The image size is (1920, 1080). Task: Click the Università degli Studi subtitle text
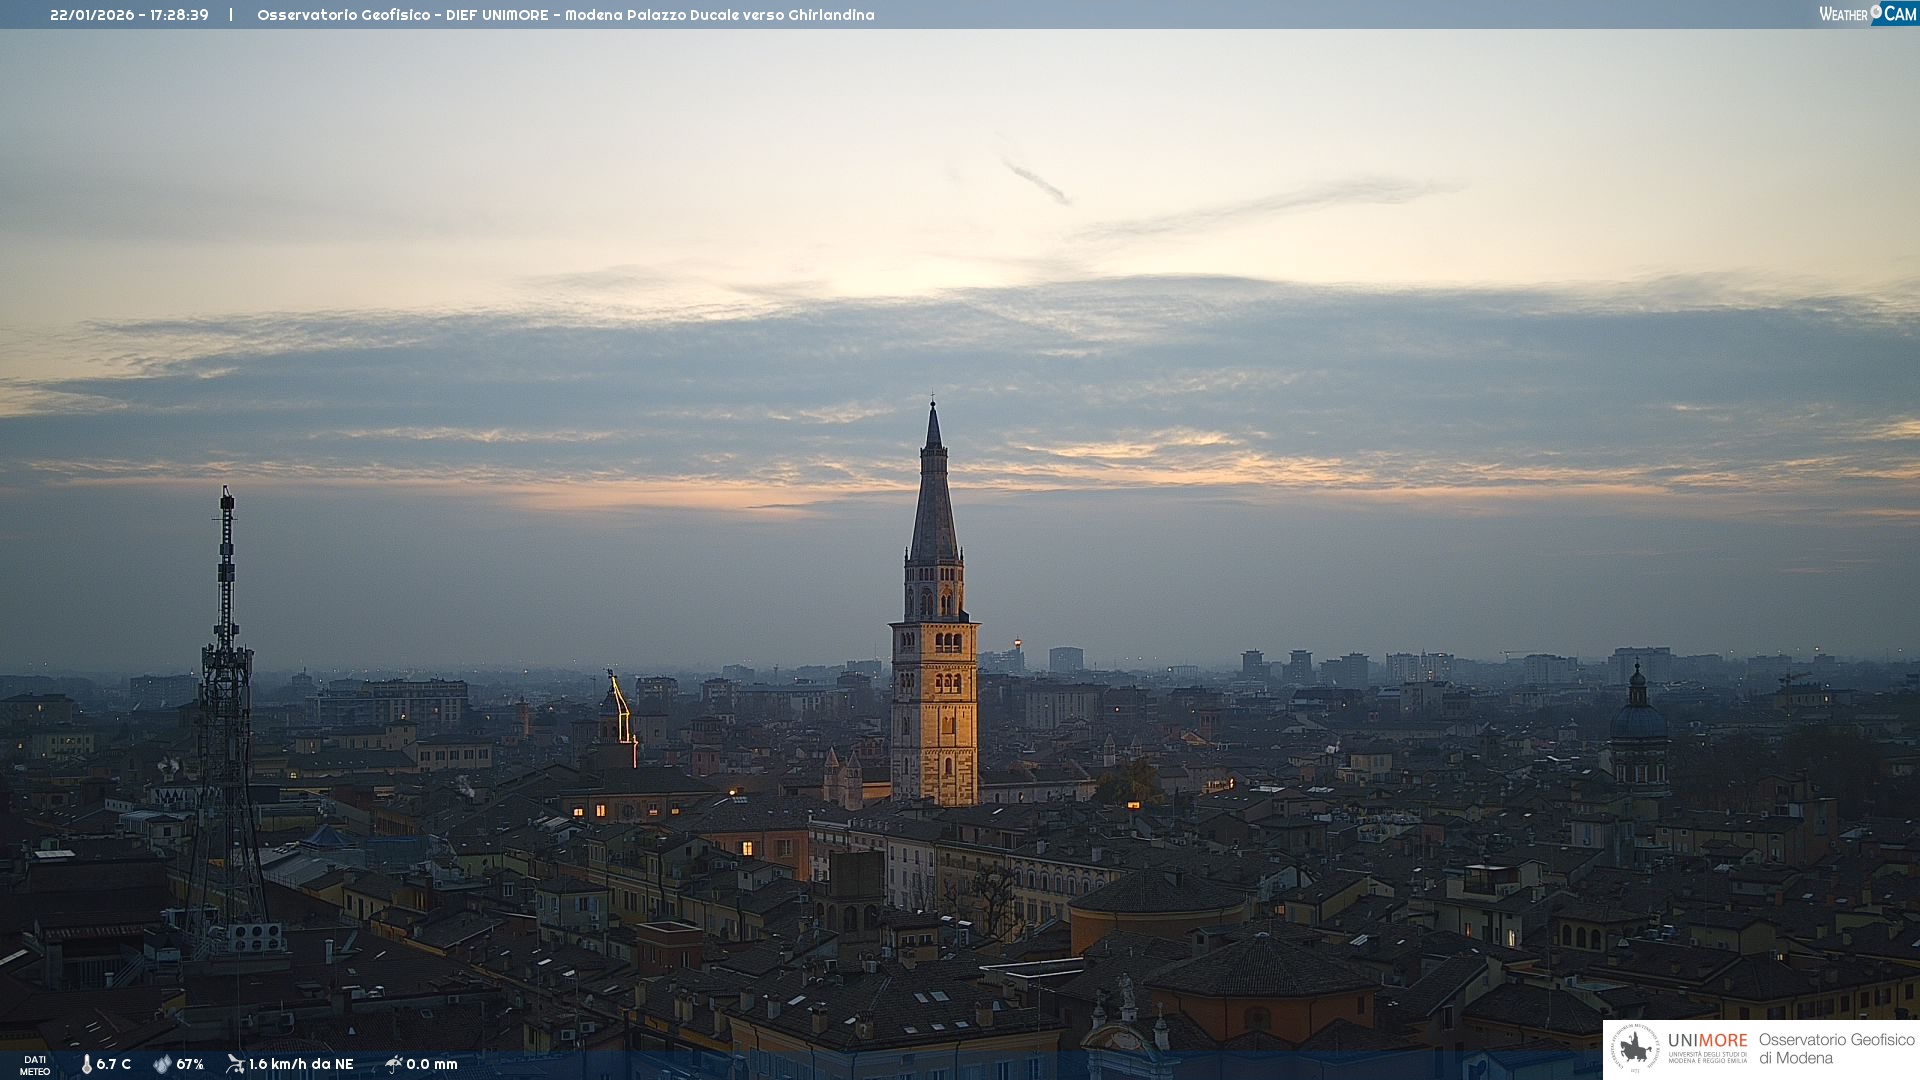tap(1707, 1057)
